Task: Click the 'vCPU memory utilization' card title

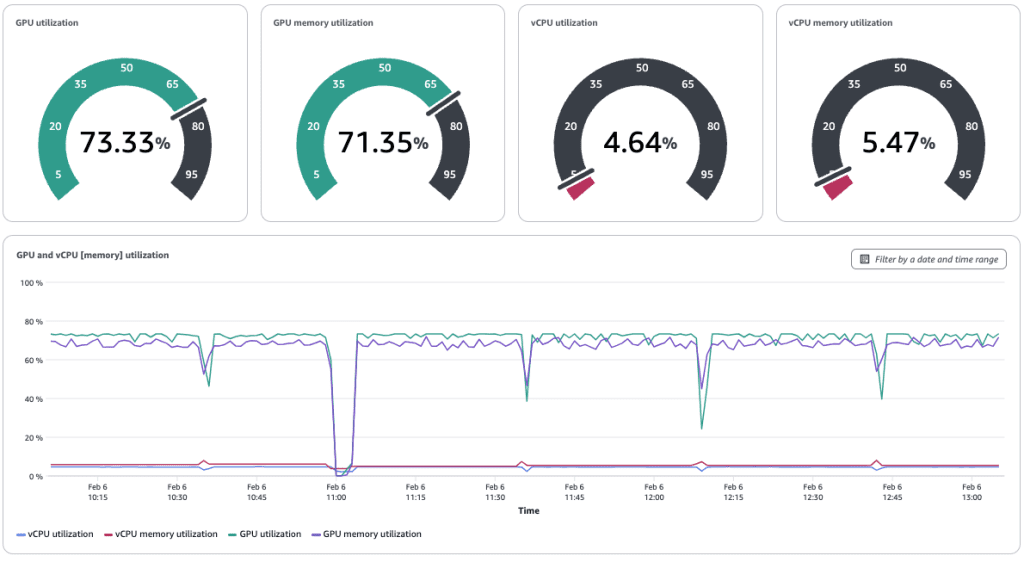Action: (x=840, y=22)
